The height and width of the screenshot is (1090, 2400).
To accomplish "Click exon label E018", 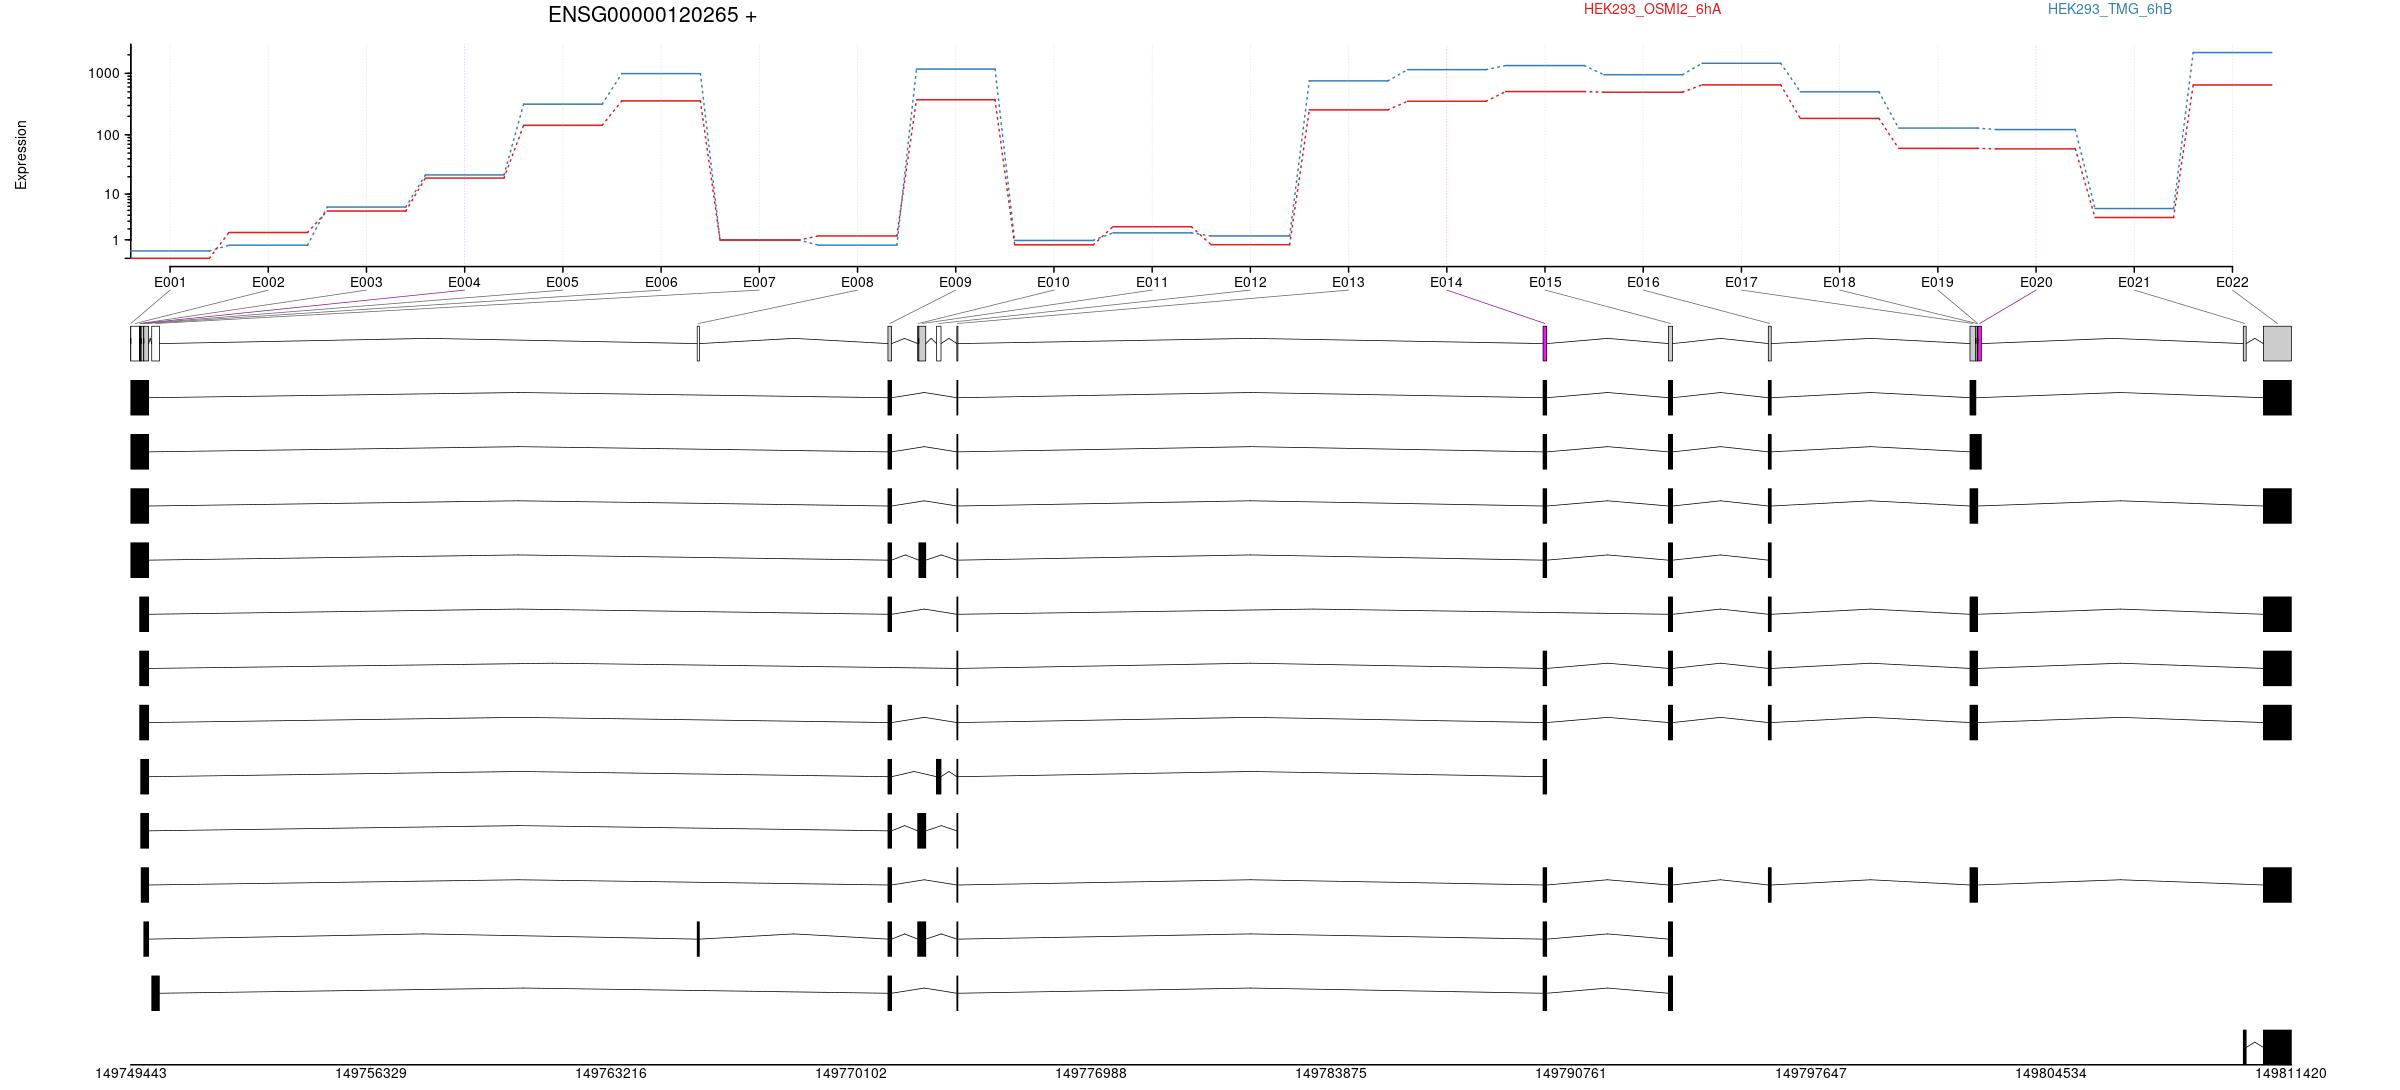I will pyautogui.click(x=1839, y=282).
